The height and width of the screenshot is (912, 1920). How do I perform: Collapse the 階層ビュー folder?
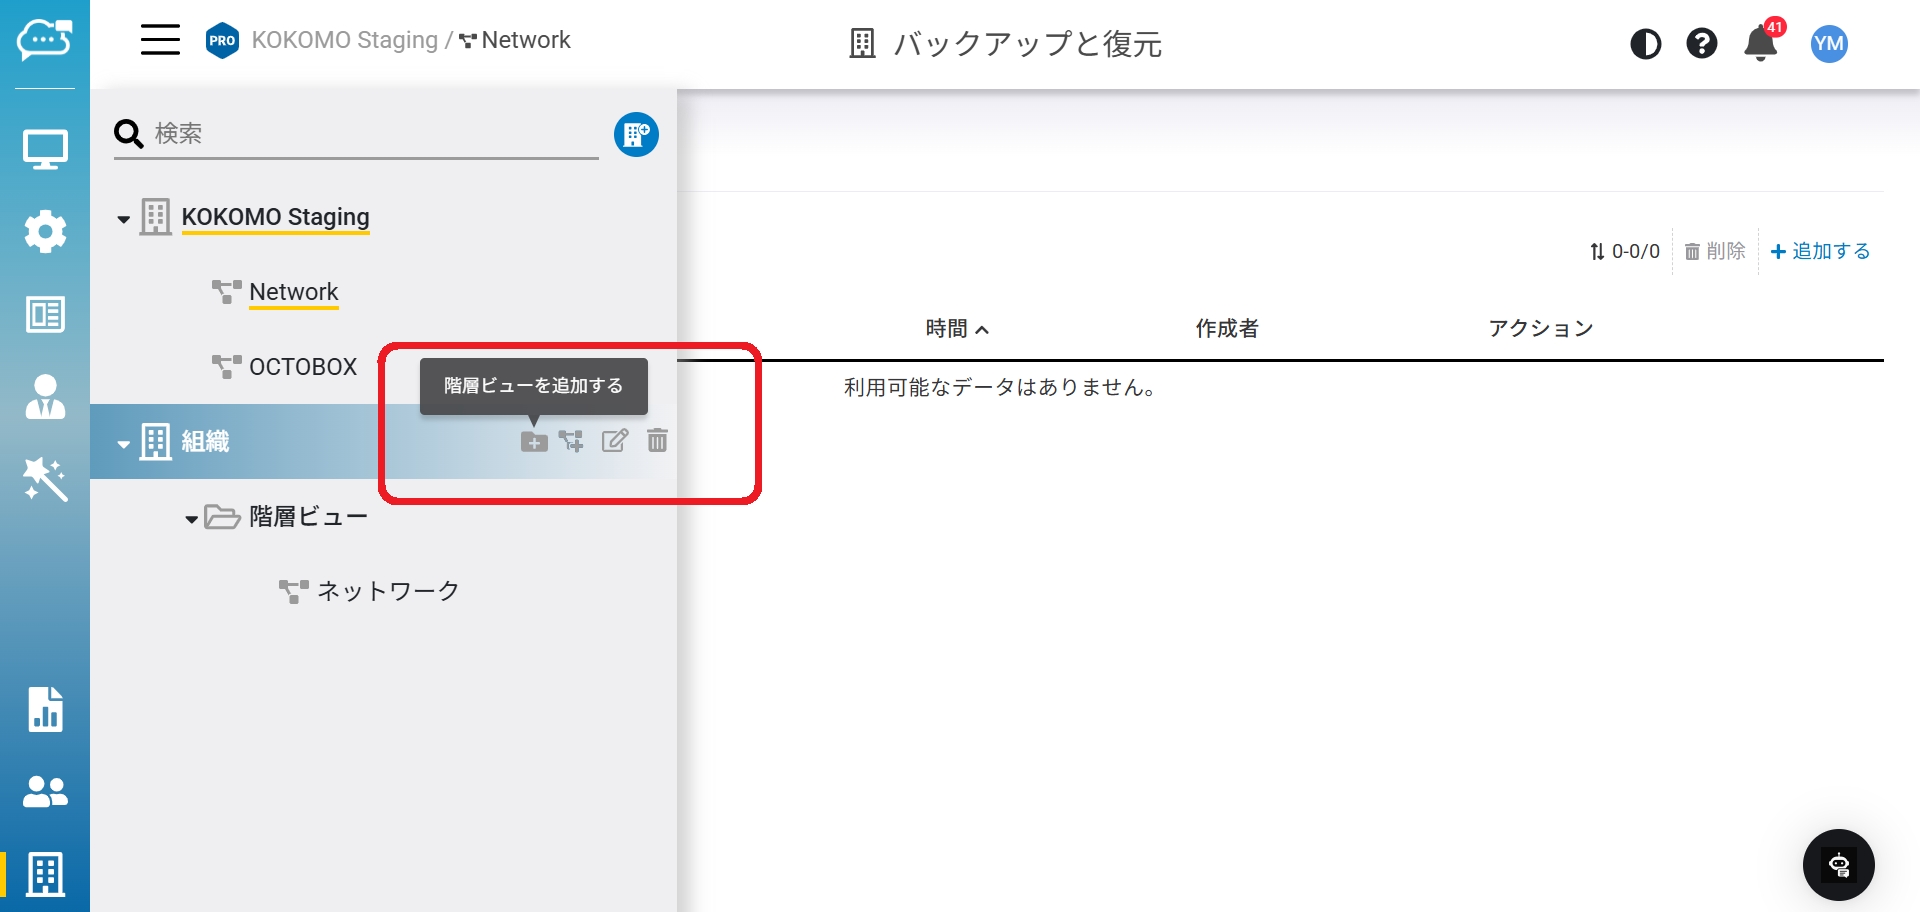pos(191,519)
